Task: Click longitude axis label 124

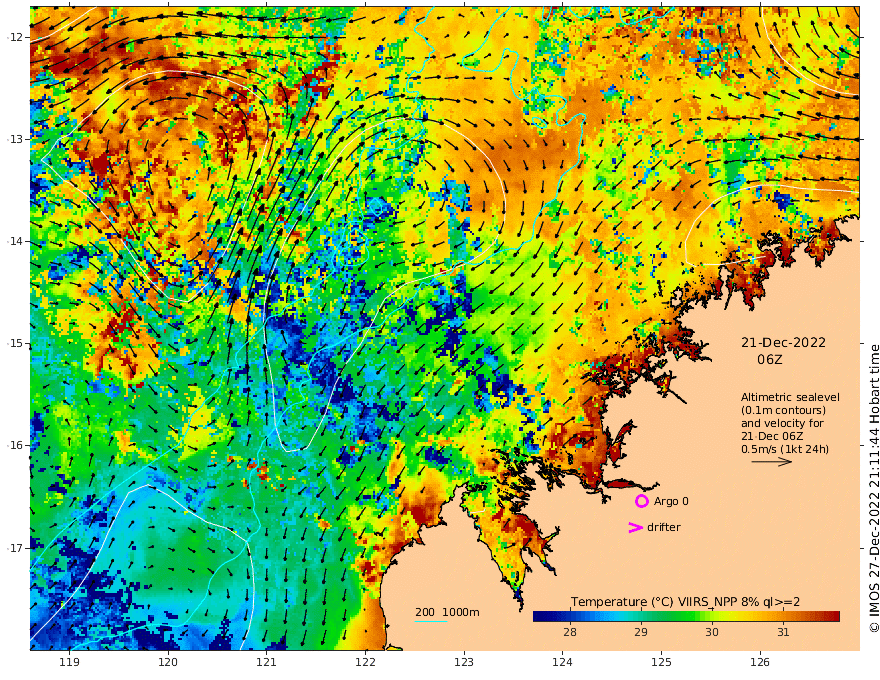Action: click(563, 662)
